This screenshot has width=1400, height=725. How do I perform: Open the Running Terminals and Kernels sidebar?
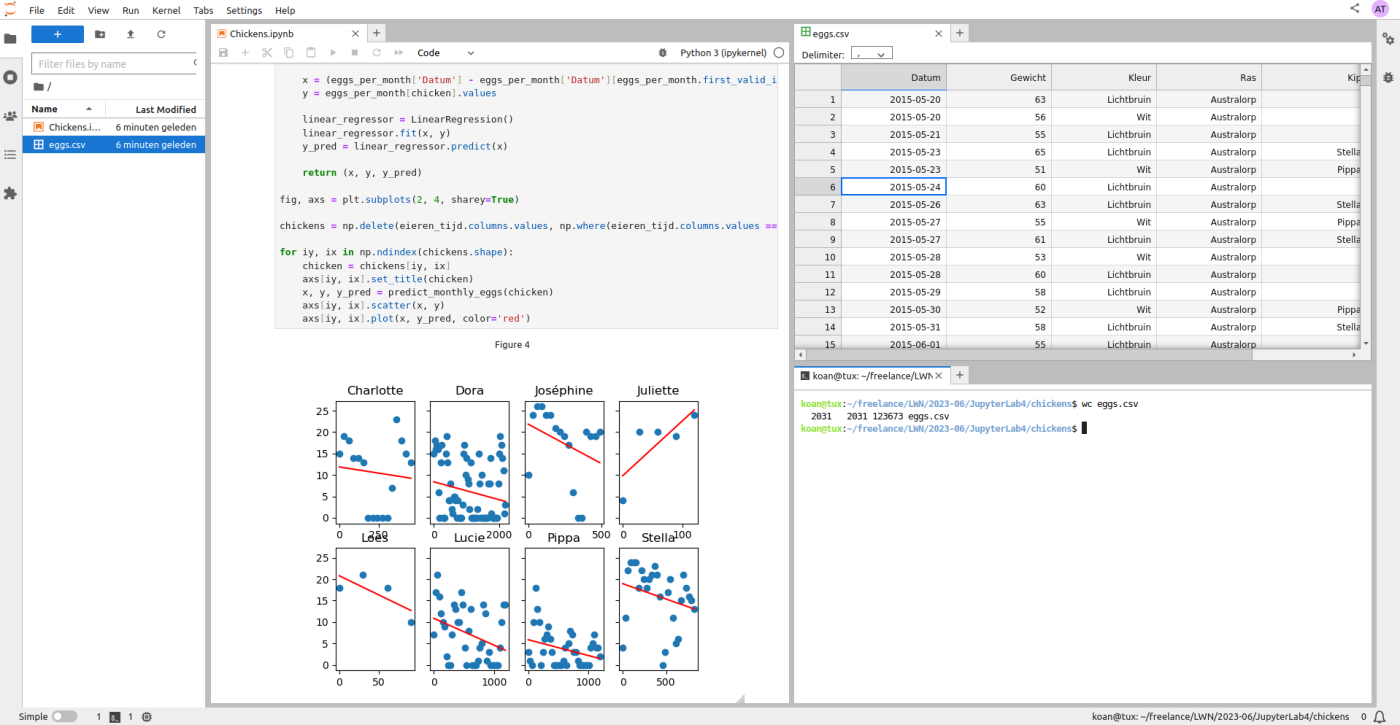point(10,77)
